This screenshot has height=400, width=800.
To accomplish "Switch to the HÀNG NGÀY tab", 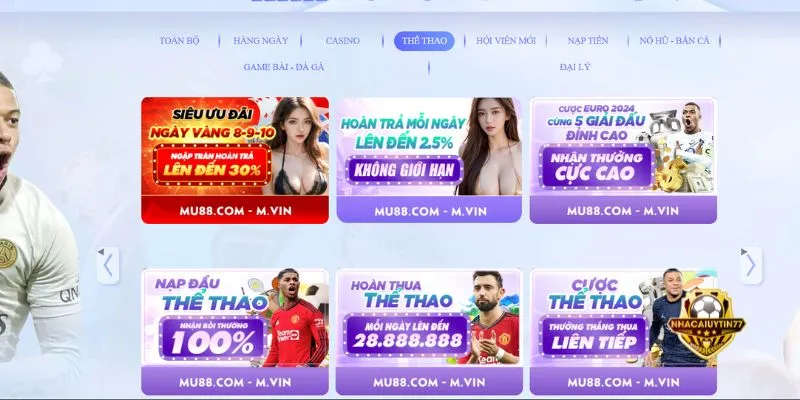I will click(261, 41).
